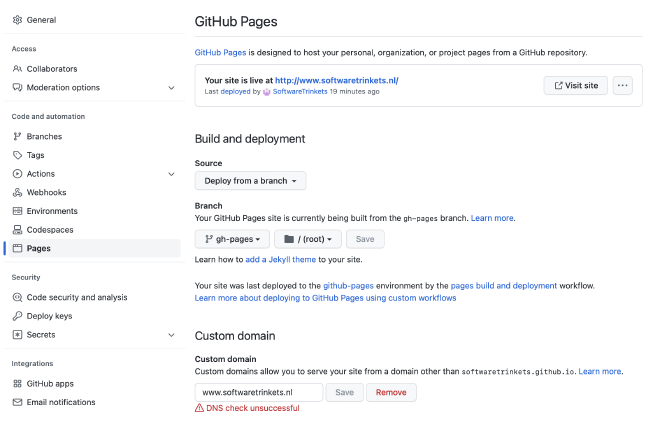This screenshot has height=422, width=660.
Task: Click the Environments icon in sidebar
Action: [17, 211]
